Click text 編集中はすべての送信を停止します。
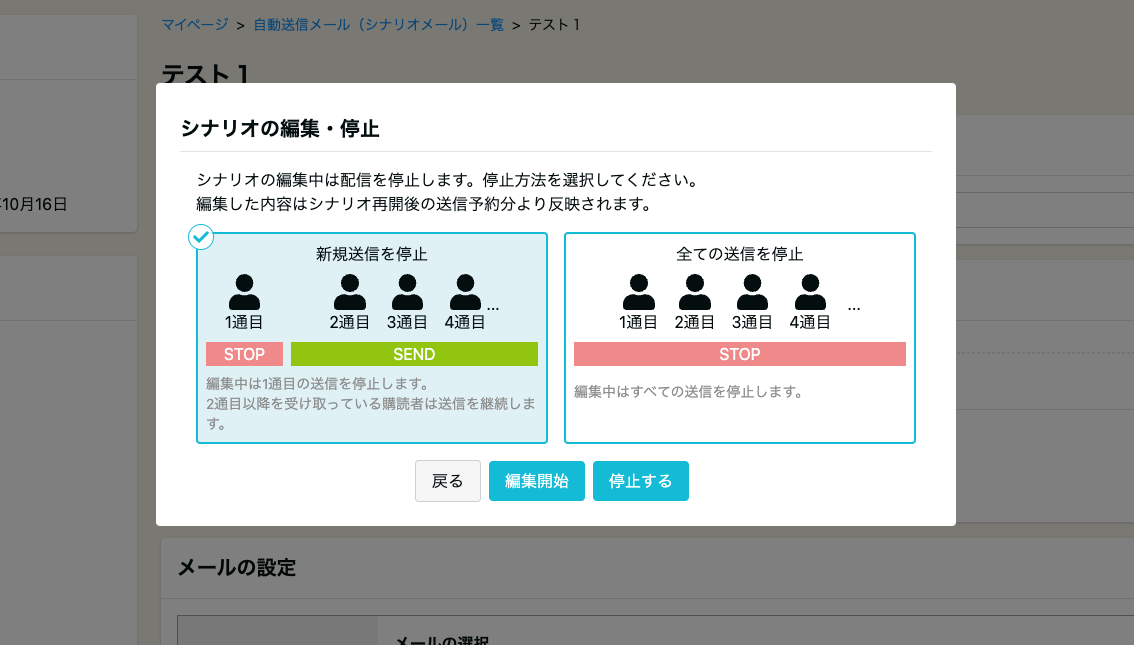Image resolution: width=1134 pixels, height=645 pixels. coord(688,392)
